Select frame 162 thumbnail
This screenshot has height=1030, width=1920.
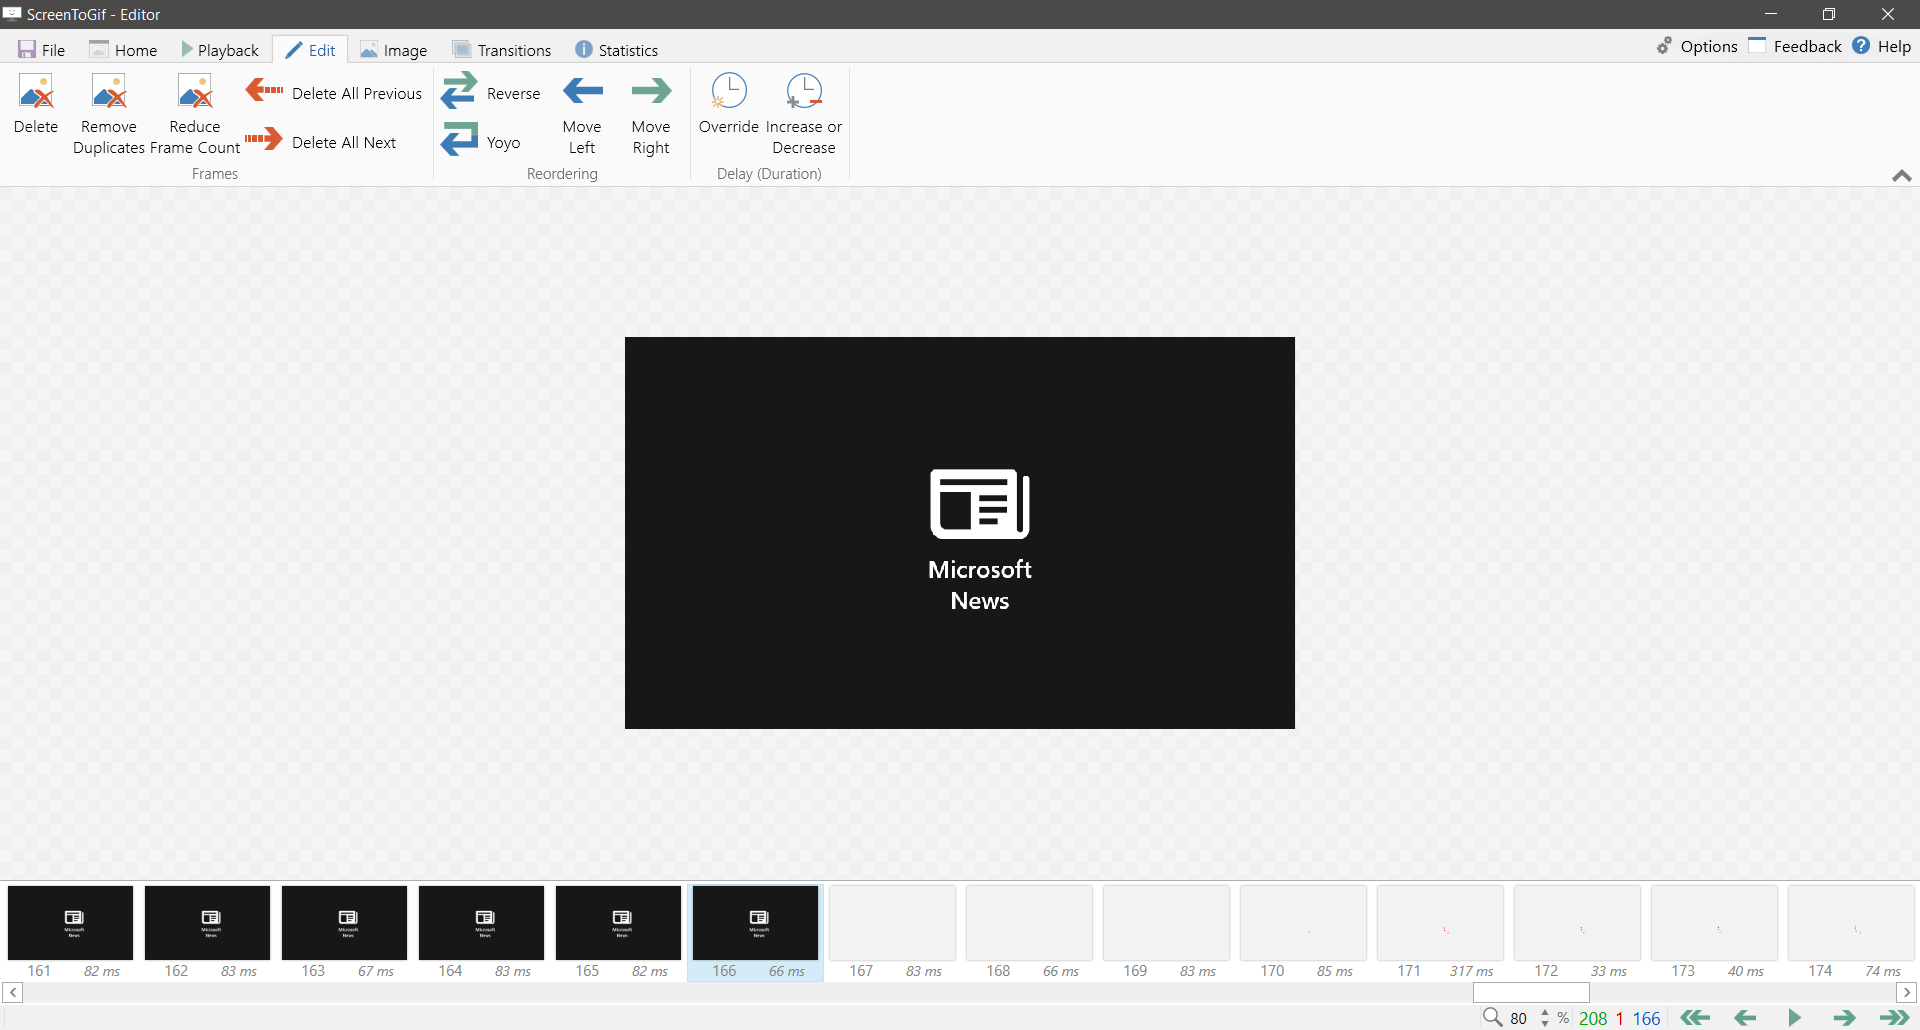[x=207, y=932]
